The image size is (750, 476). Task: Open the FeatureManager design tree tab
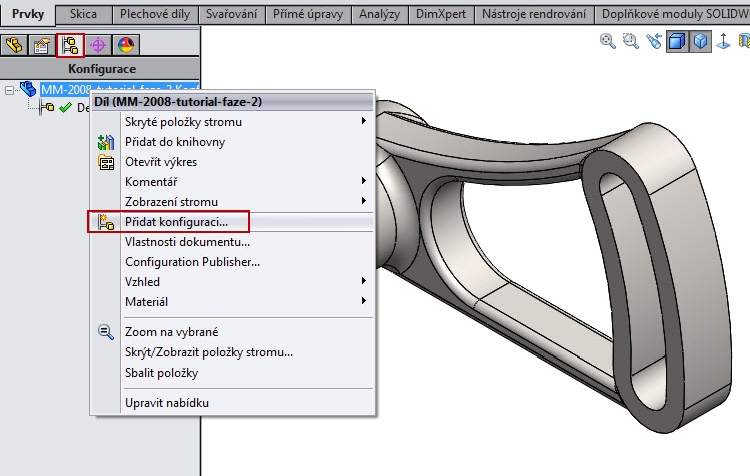pos(14,45)
